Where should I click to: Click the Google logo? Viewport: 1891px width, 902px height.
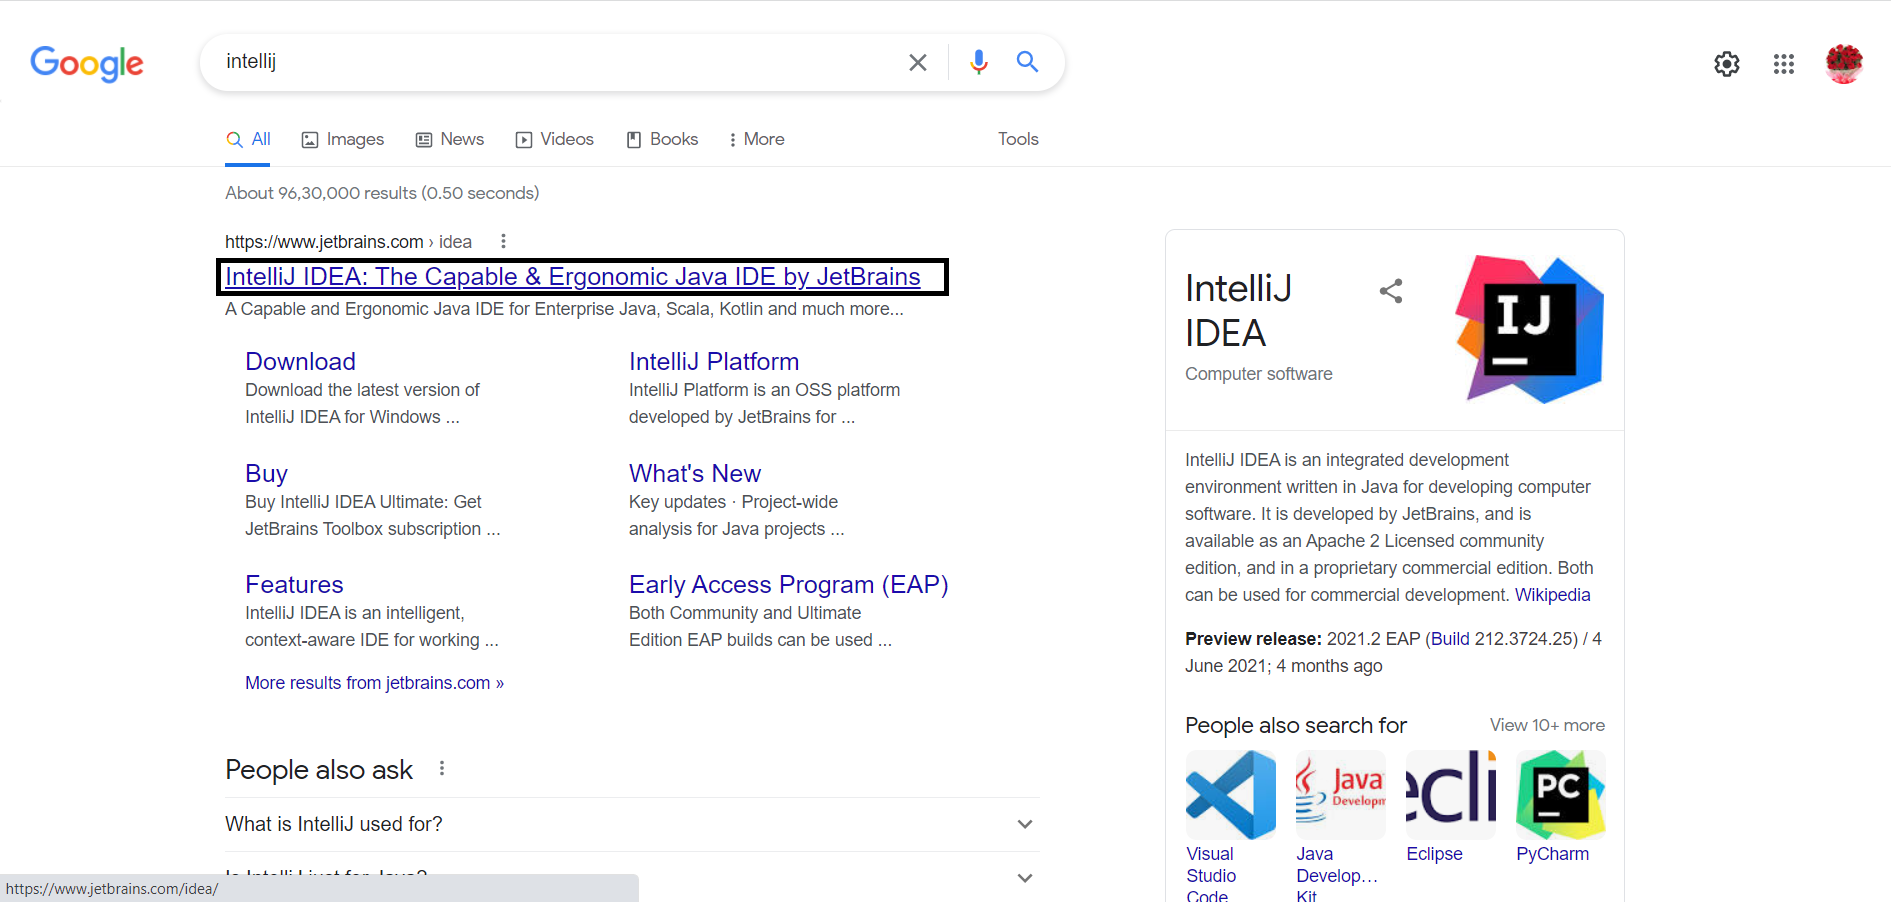point(87,63)
